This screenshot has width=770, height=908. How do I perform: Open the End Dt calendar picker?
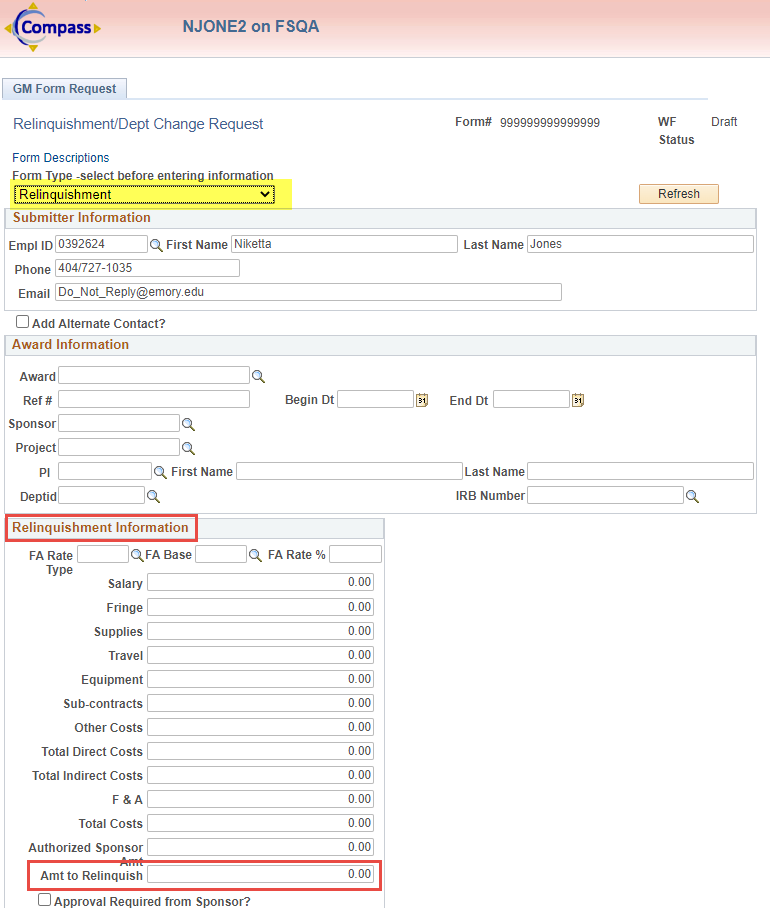coord(578,400)
